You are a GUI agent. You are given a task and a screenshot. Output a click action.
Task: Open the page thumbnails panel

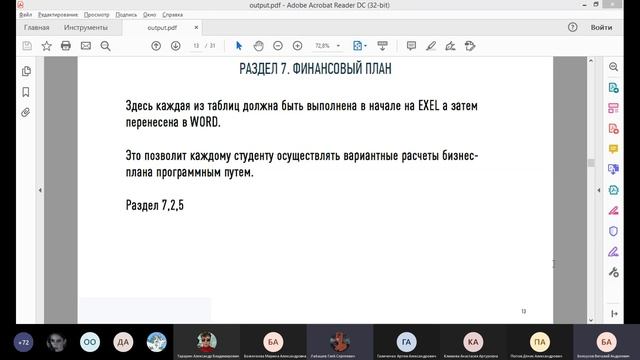click(x=26, y=71)
